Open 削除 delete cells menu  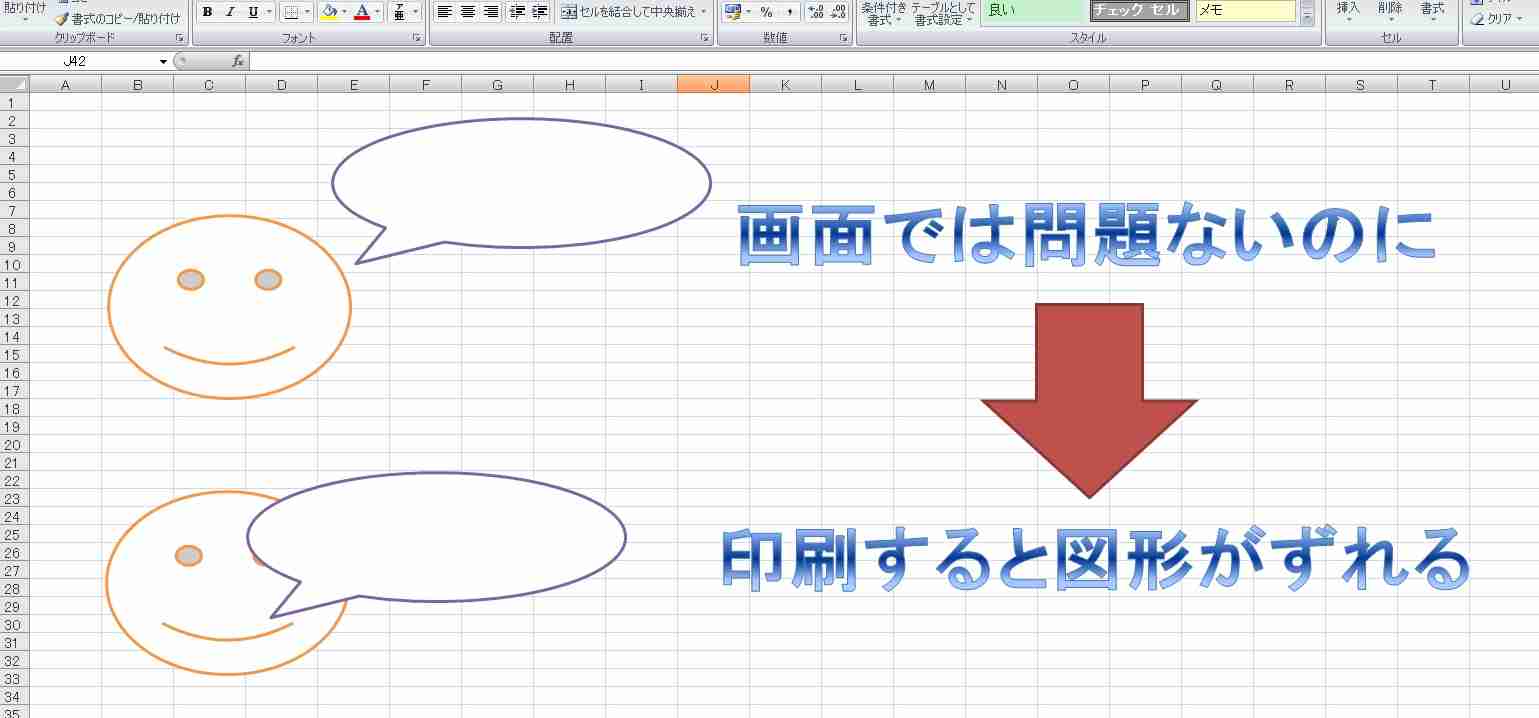[1390, 11]
